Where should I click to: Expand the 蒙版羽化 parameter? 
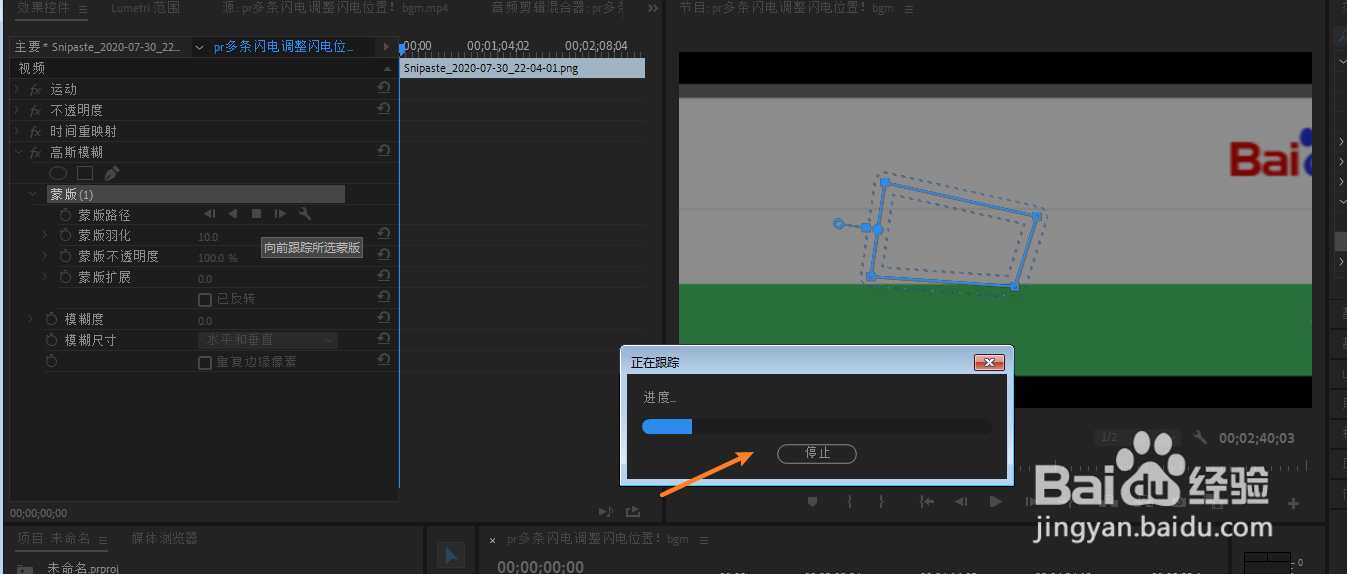(44, 235)
